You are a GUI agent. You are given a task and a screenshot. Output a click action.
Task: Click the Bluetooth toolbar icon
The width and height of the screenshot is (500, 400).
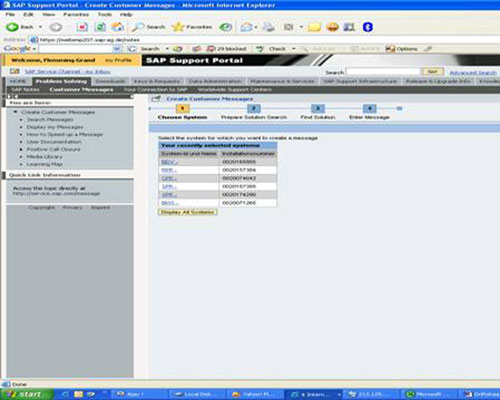(x=367, y=27)
